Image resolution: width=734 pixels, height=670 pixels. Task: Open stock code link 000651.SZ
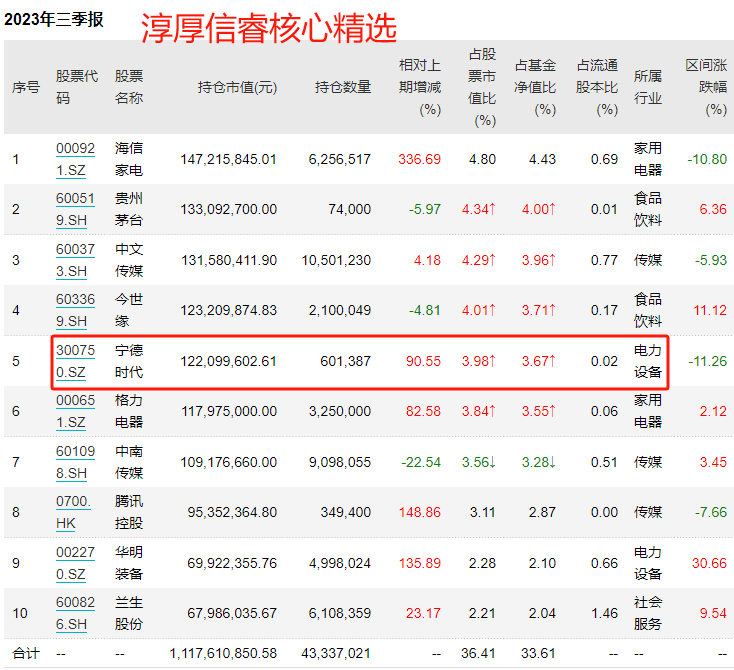[x=75, y=412]
